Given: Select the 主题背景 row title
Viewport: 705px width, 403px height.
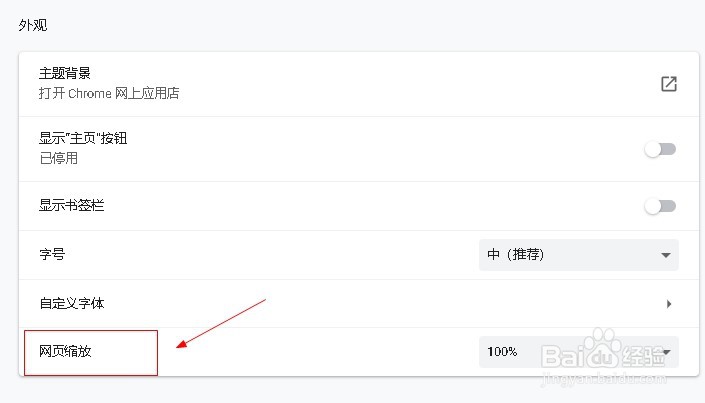Looking at the screenshot, I should click(x=65, y=74).
